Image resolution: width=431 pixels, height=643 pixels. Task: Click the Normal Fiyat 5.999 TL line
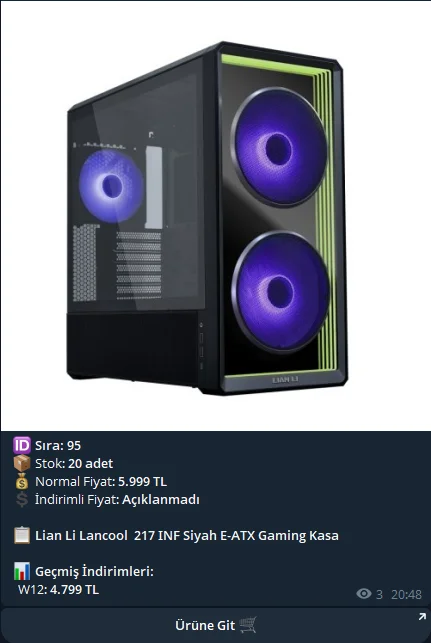point(101,481)
